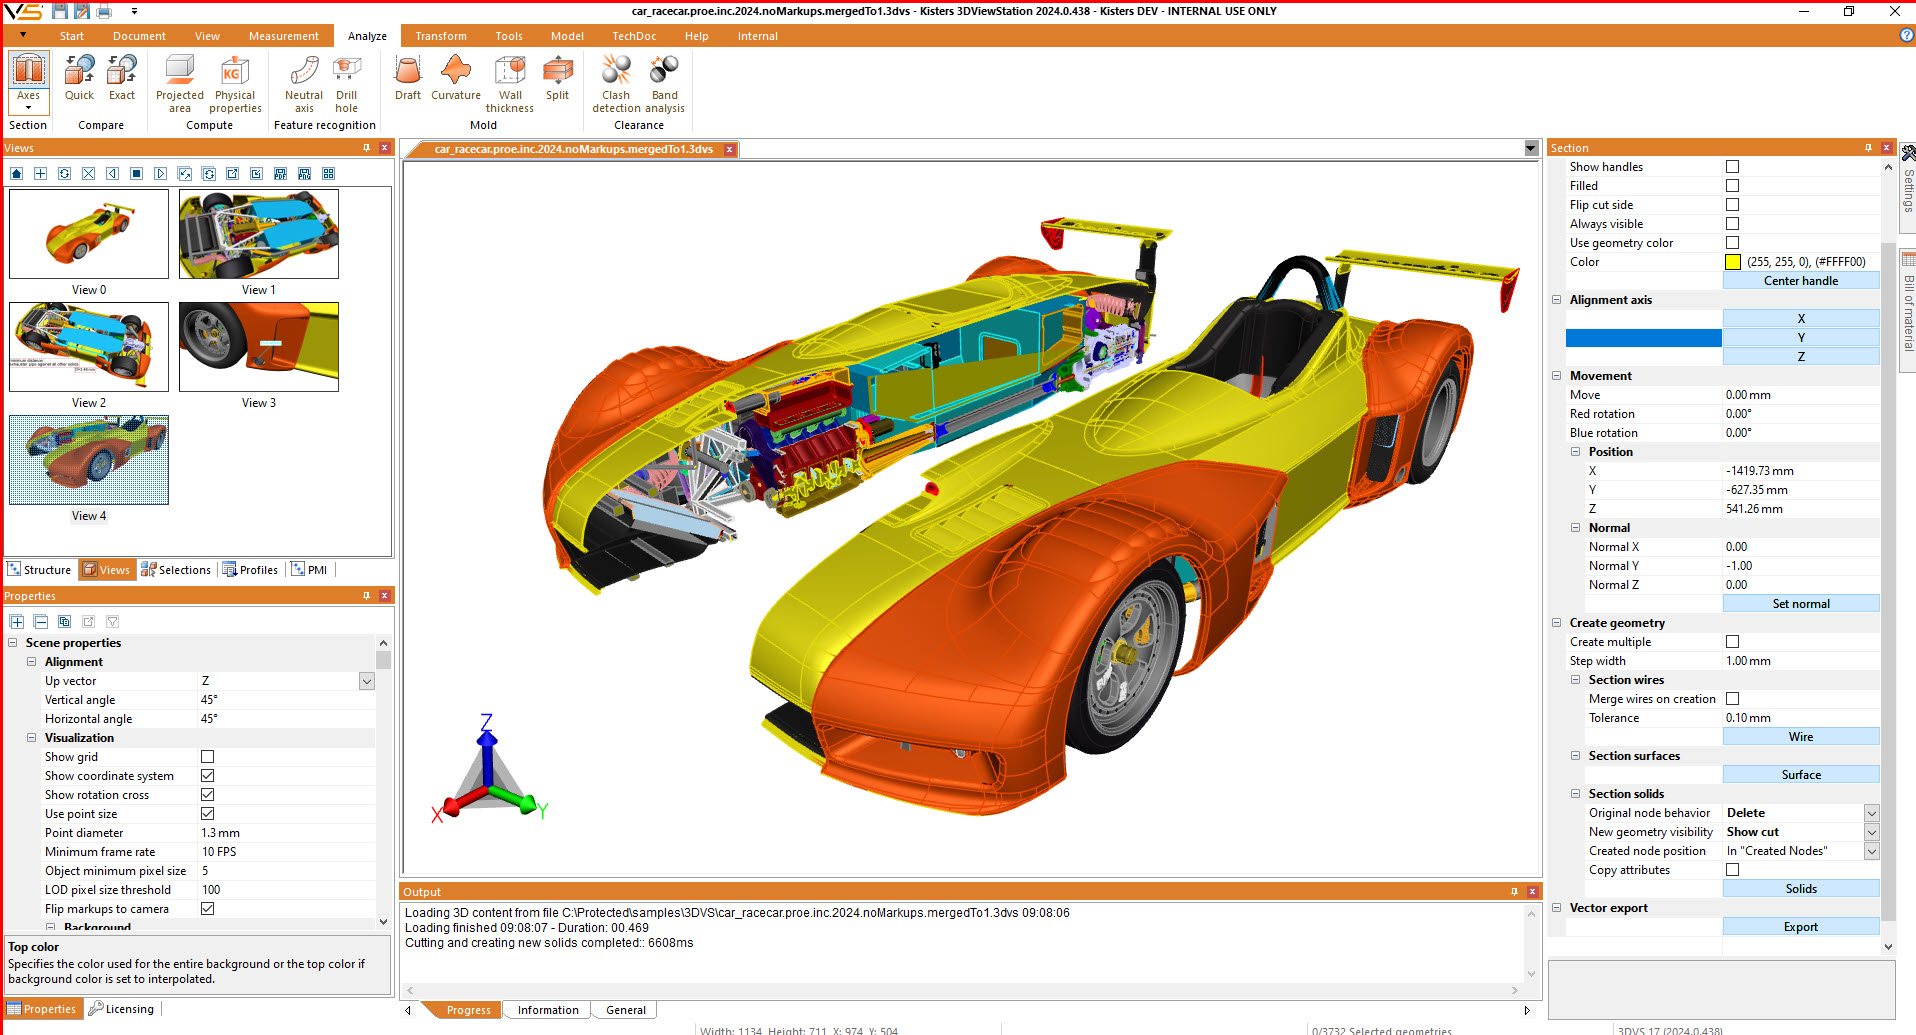Click the Solids button
1916x1035 pixels.
click(x=1800, y=889)
